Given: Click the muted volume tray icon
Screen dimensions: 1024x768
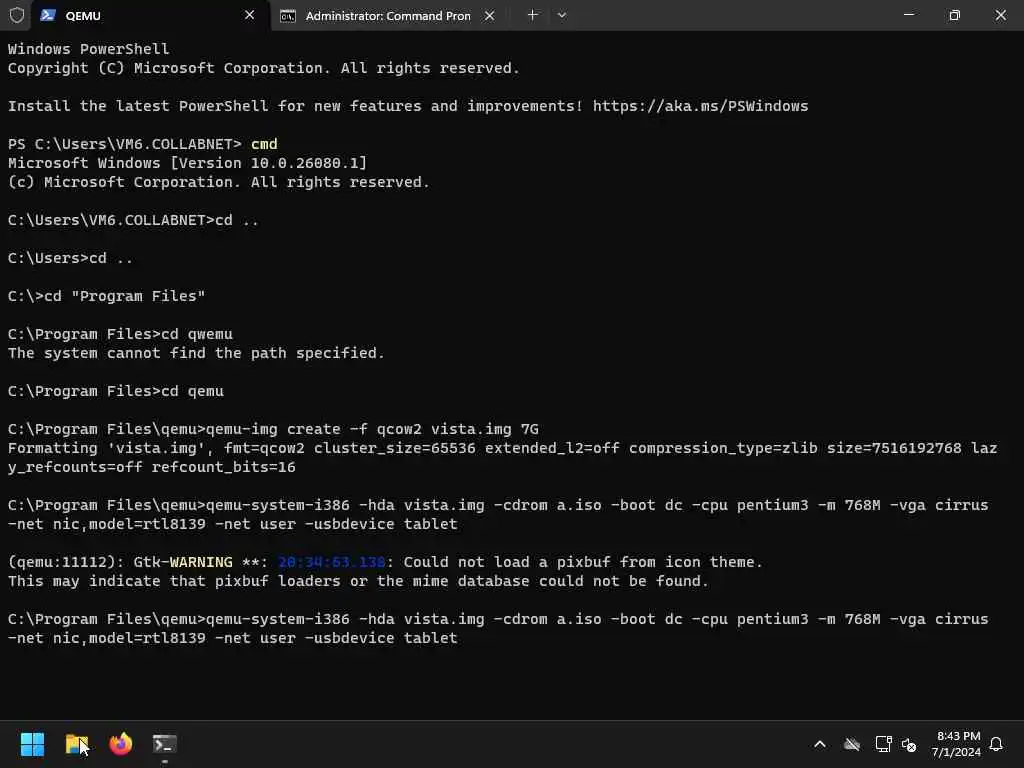Looking at the screenshot, I should [x=909, y=744].
